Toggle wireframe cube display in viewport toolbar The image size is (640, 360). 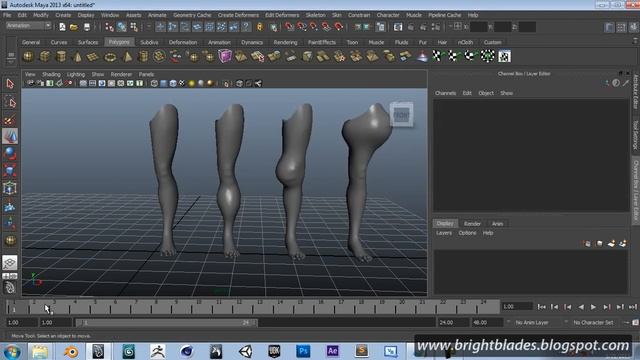(154, 84)
